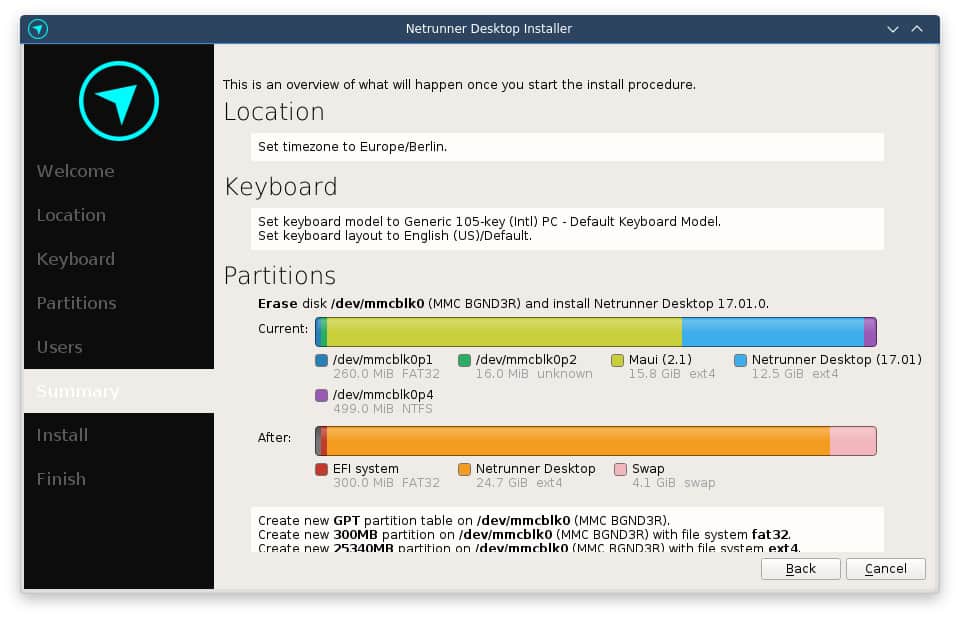The width and height of the screenshot is (960, 620).
Task: Click the 'Maui (2.1)' legend label
Action: click(660, 359)
